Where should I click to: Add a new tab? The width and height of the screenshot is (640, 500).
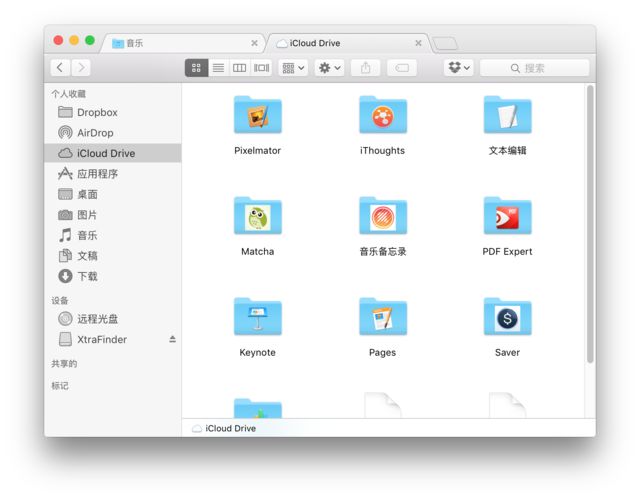[445, 44]
